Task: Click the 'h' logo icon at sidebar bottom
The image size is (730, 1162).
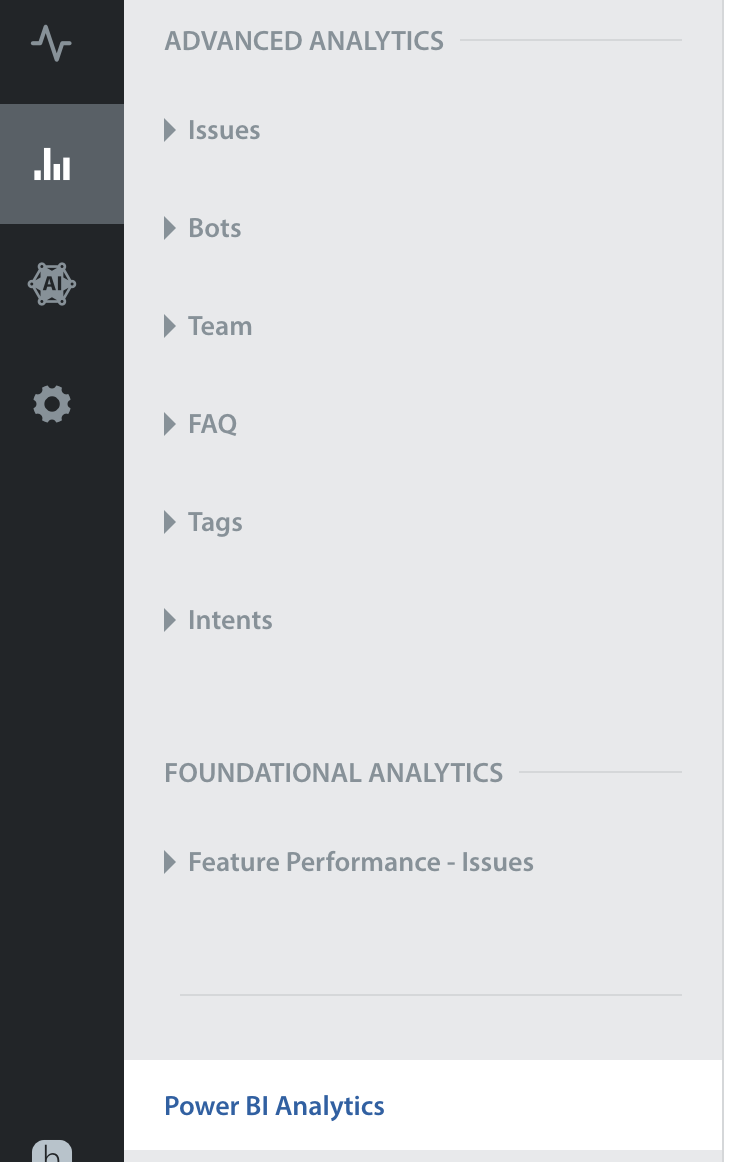Action: [x=52, y=1151]
